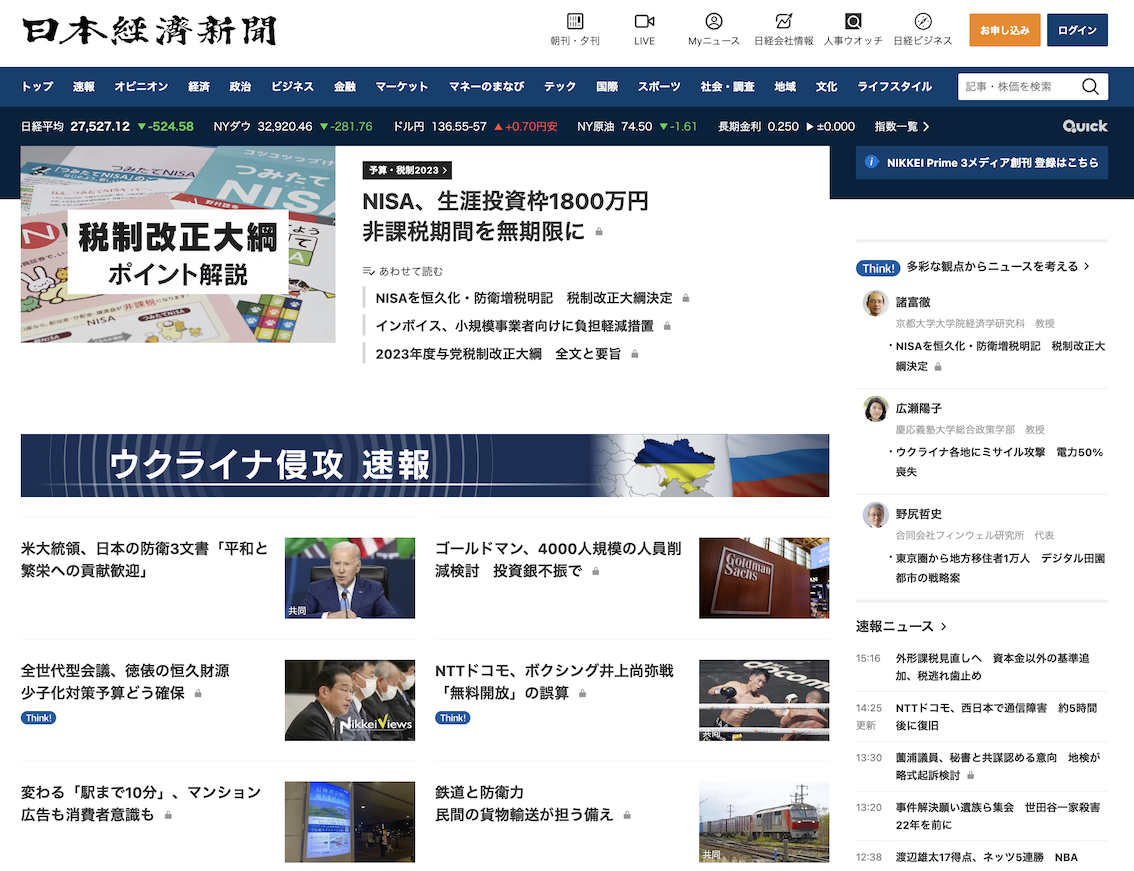
Task: Click NY原油 74.50 ticker value
Action: 636,127
